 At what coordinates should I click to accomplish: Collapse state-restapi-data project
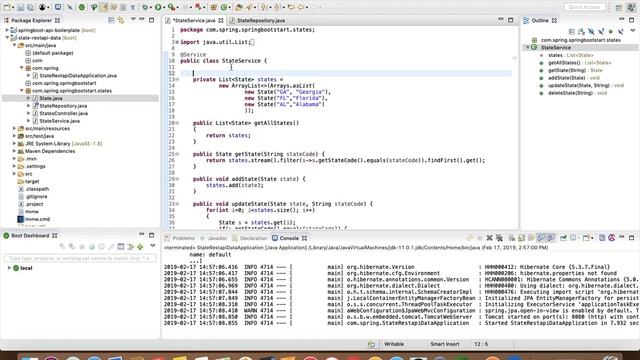(x=7, y=38)
